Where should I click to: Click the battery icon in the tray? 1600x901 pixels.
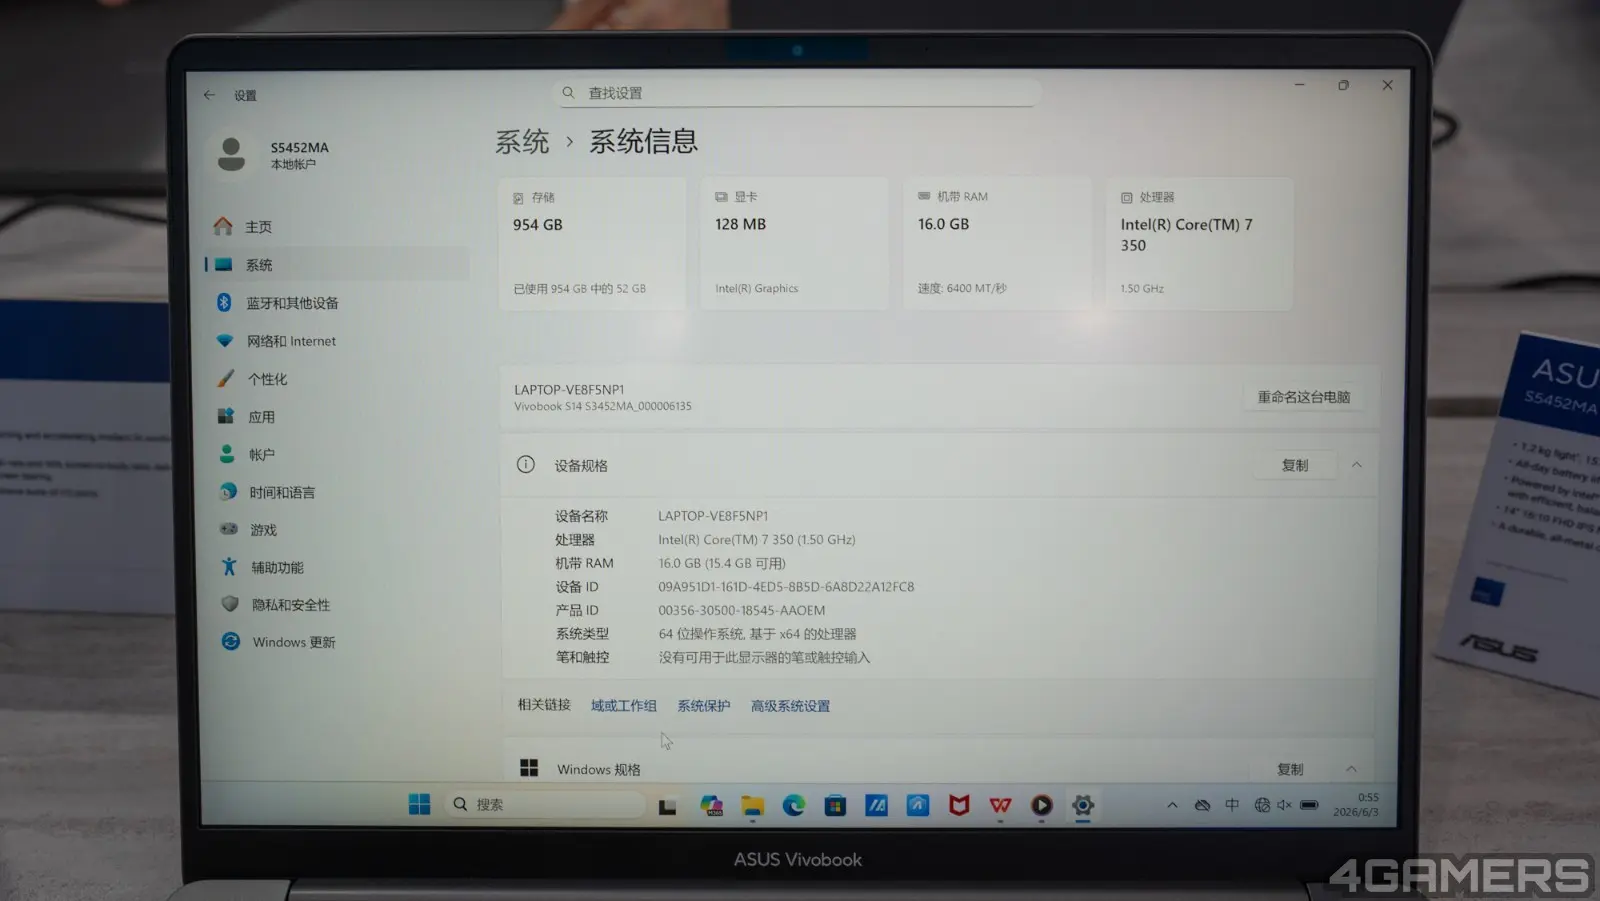click(1309, 805)
